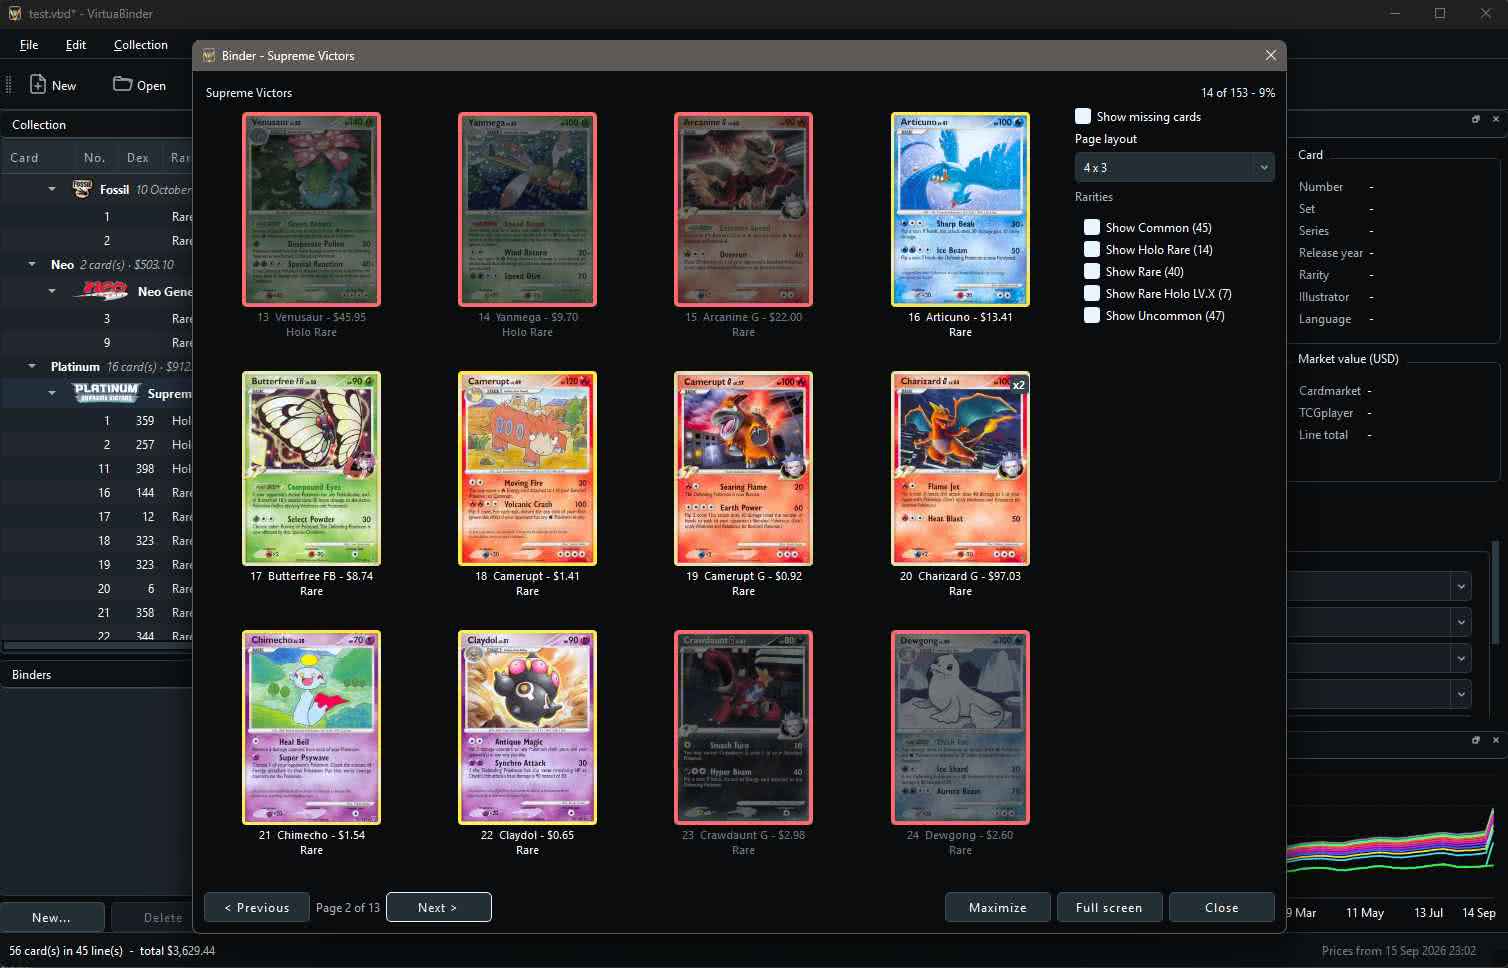Select the Charizard G card thumbnail

point(960,468)
